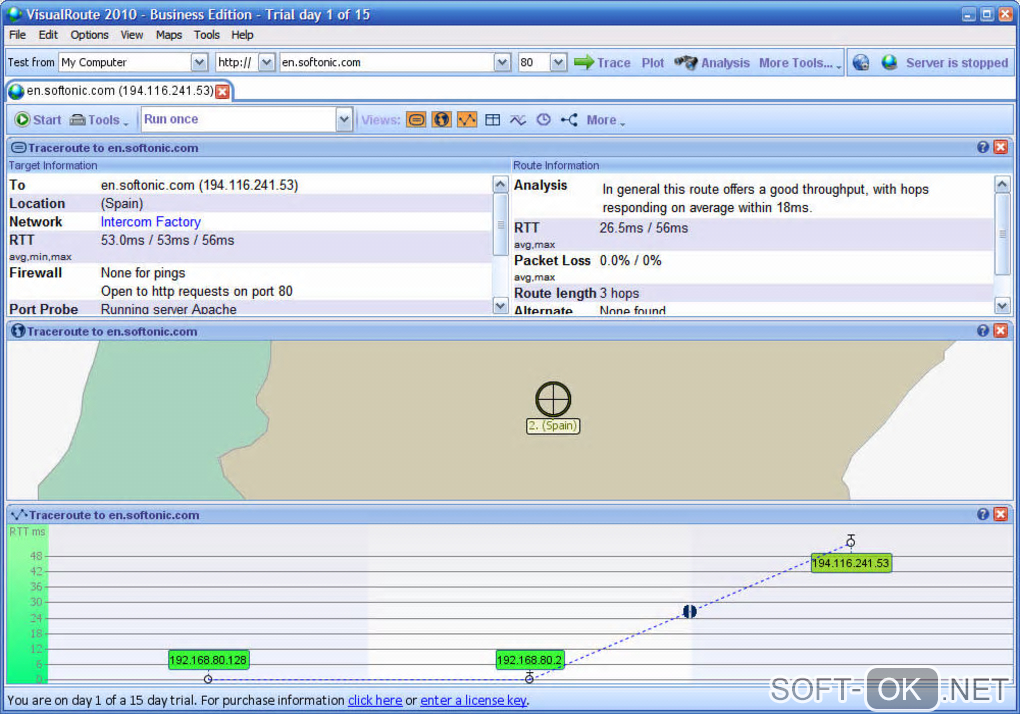Select the map globe view icon
Viewport: 1020px width, 714px height.
[x=441, y=120]
